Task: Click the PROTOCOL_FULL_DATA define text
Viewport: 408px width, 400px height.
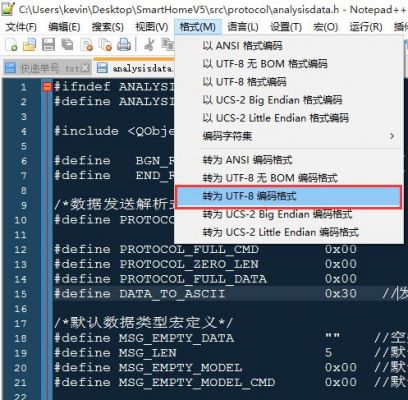Action: coord(193,279)
